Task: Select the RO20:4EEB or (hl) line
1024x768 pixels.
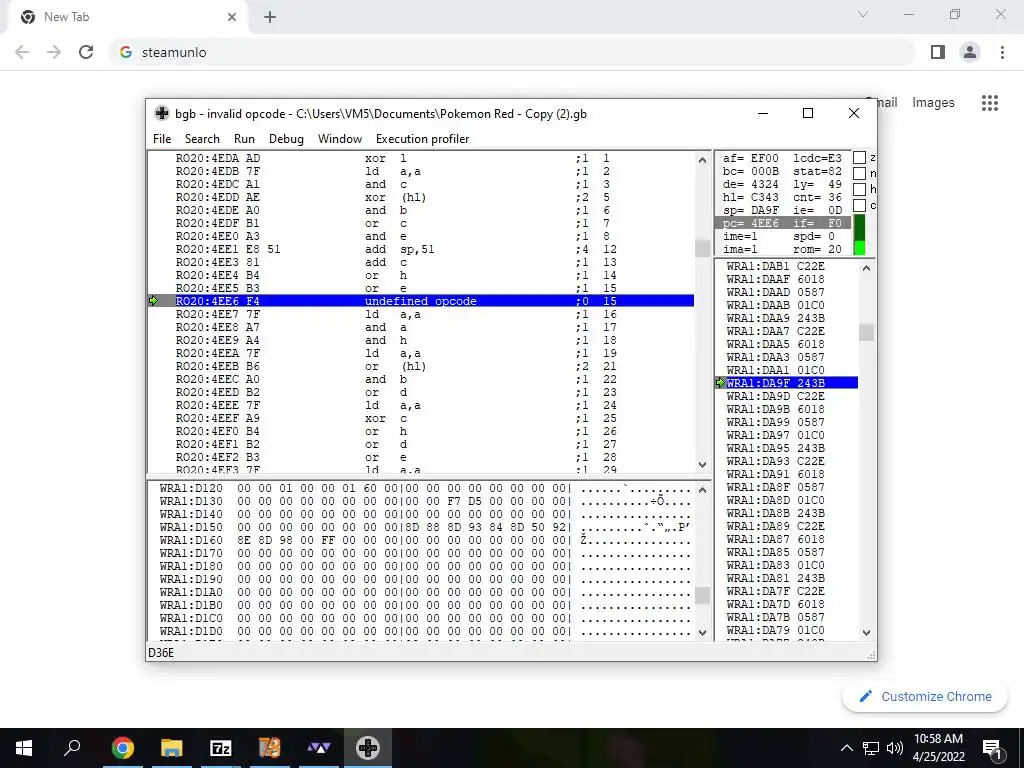Action: (421, 366)
